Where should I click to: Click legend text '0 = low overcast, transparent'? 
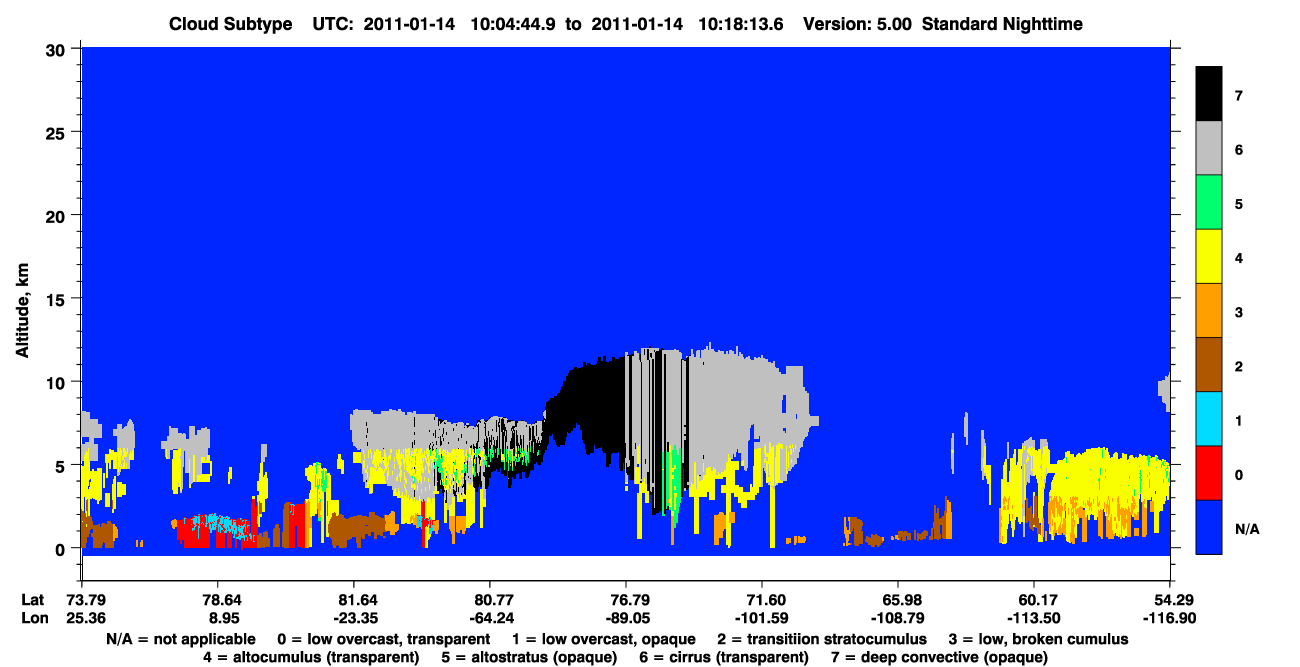[383, 639]
